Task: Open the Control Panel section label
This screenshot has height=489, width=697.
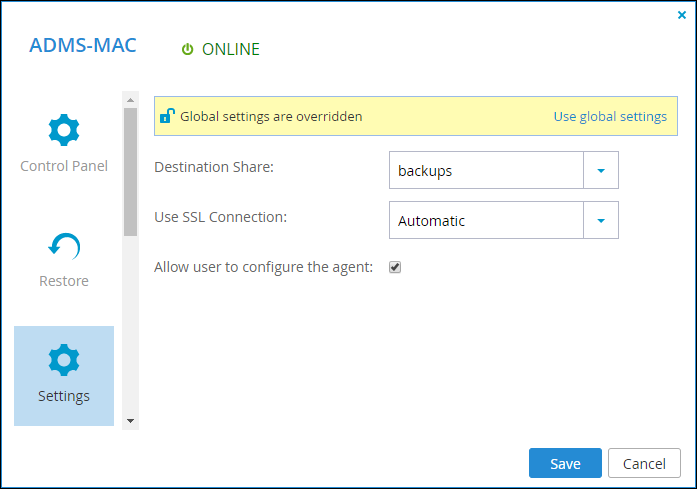Action: click(64, 166)
